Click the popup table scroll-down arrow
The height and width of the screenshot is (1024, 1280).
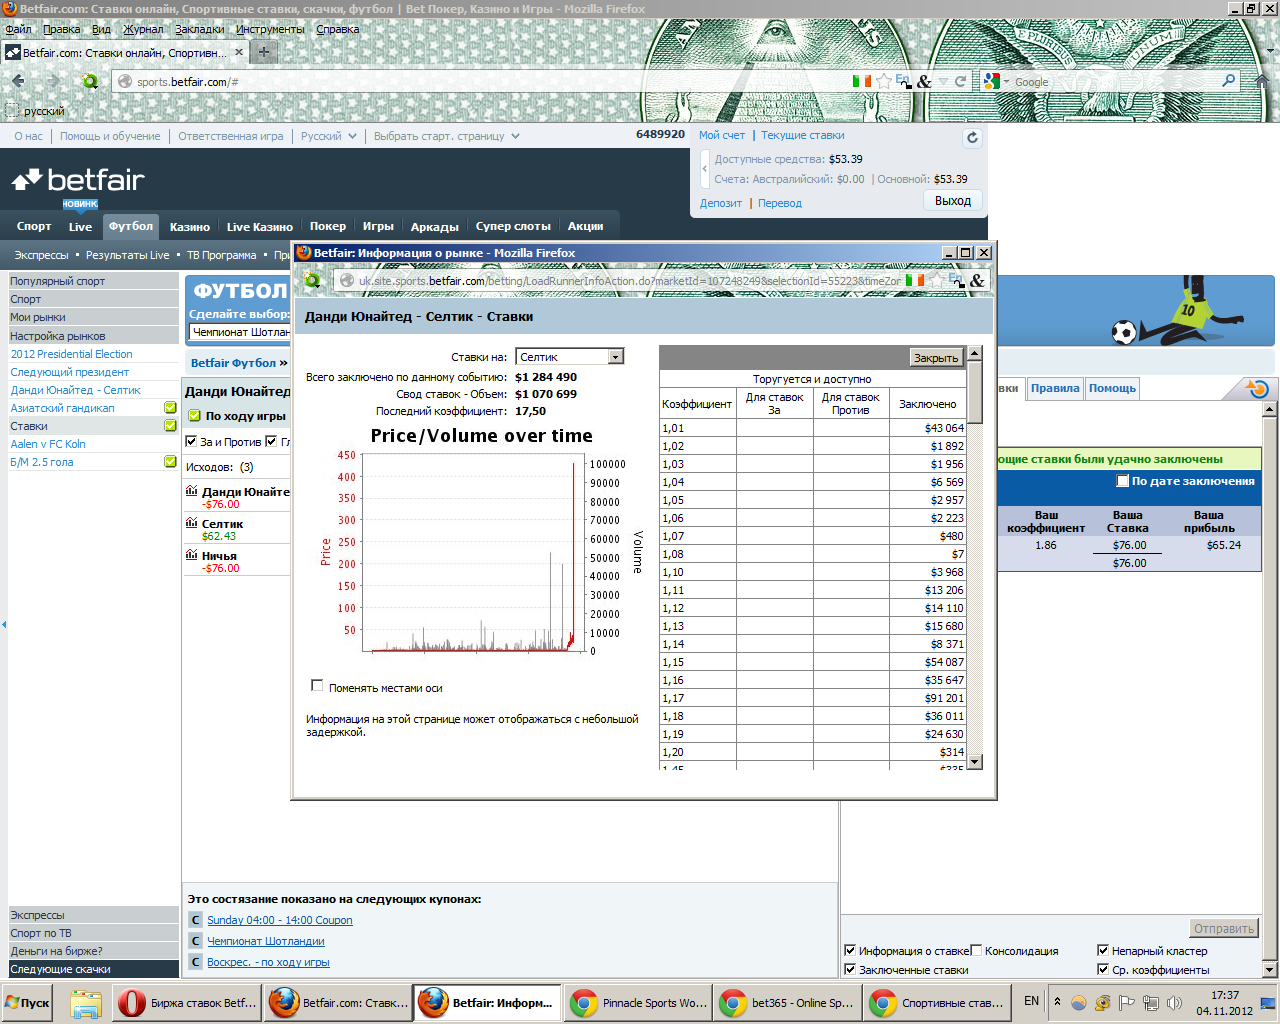[x=975, y=761]
